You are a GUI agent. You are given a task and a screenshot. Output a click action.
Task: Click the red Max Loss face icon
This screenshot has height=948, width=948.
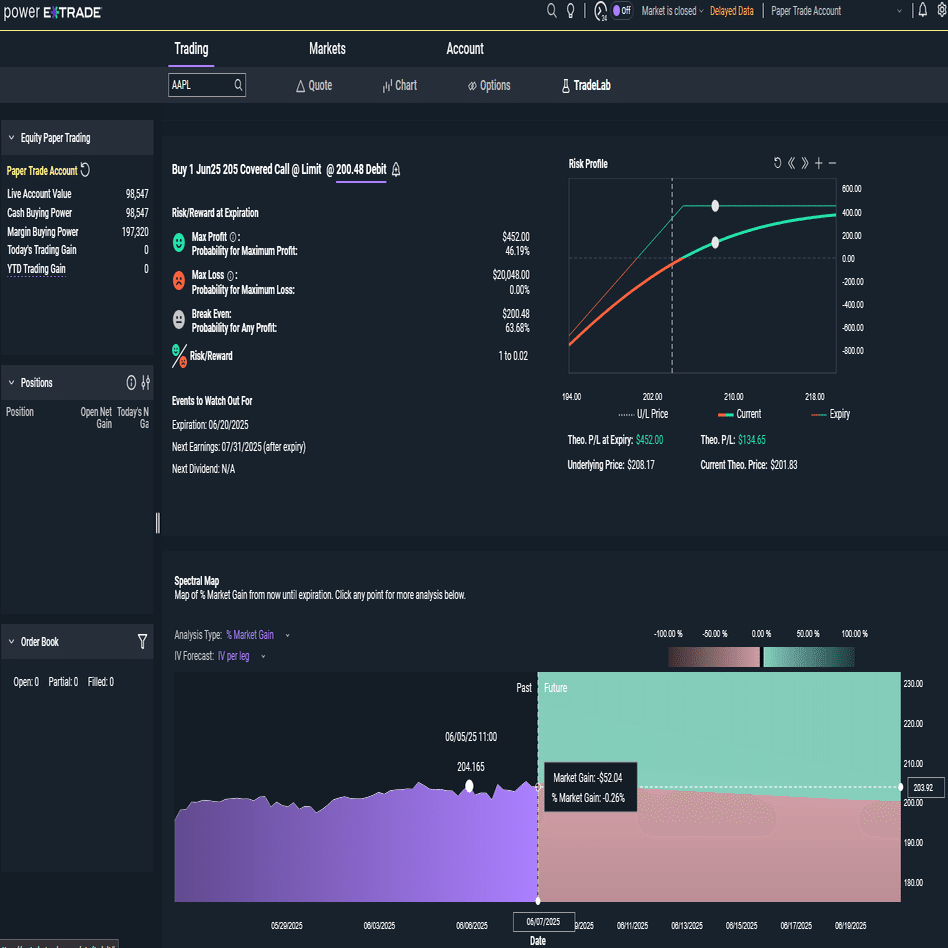[179, 281]
